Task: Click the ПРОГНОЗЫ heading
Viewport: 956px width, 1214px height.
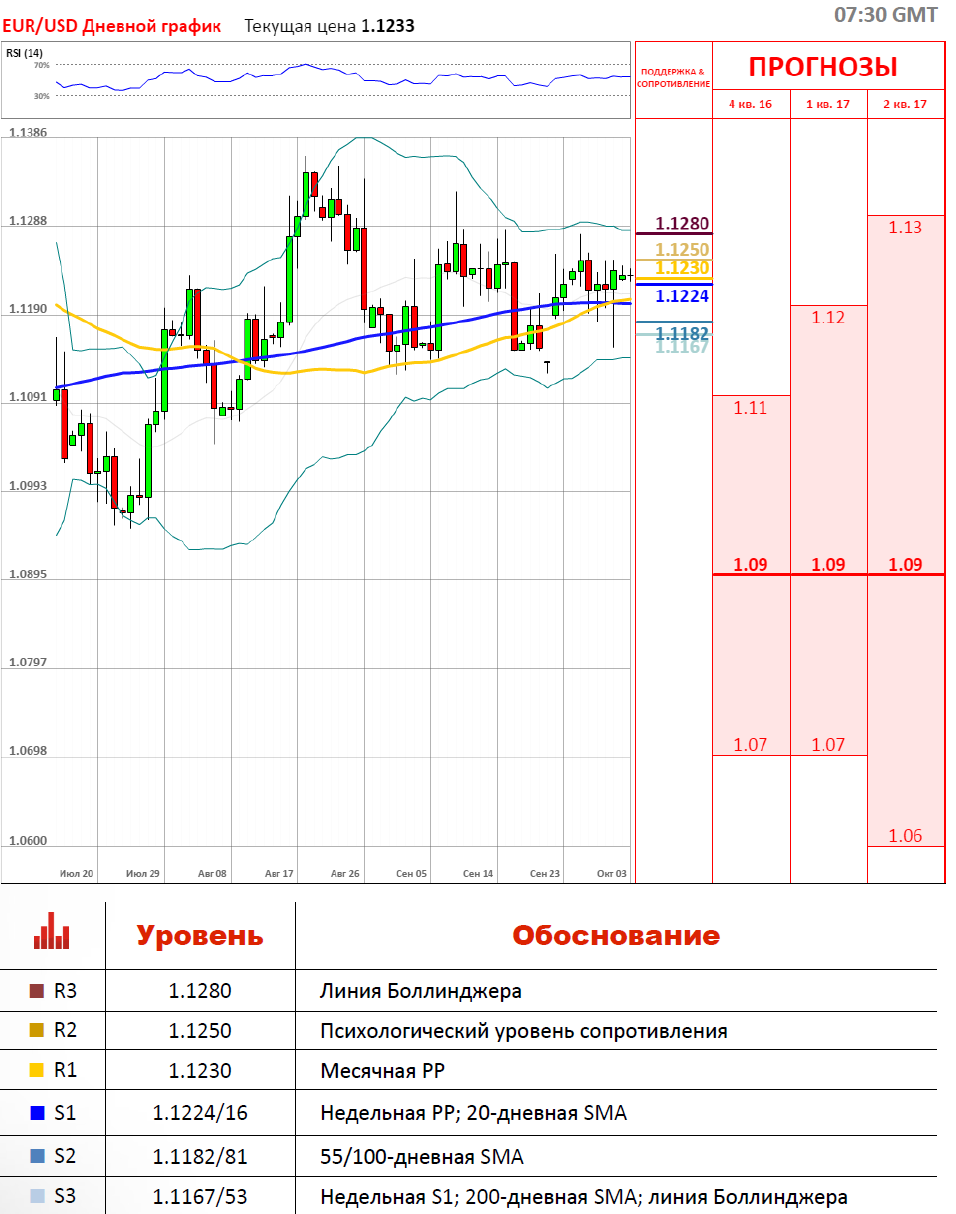Action: pos(823,67)
